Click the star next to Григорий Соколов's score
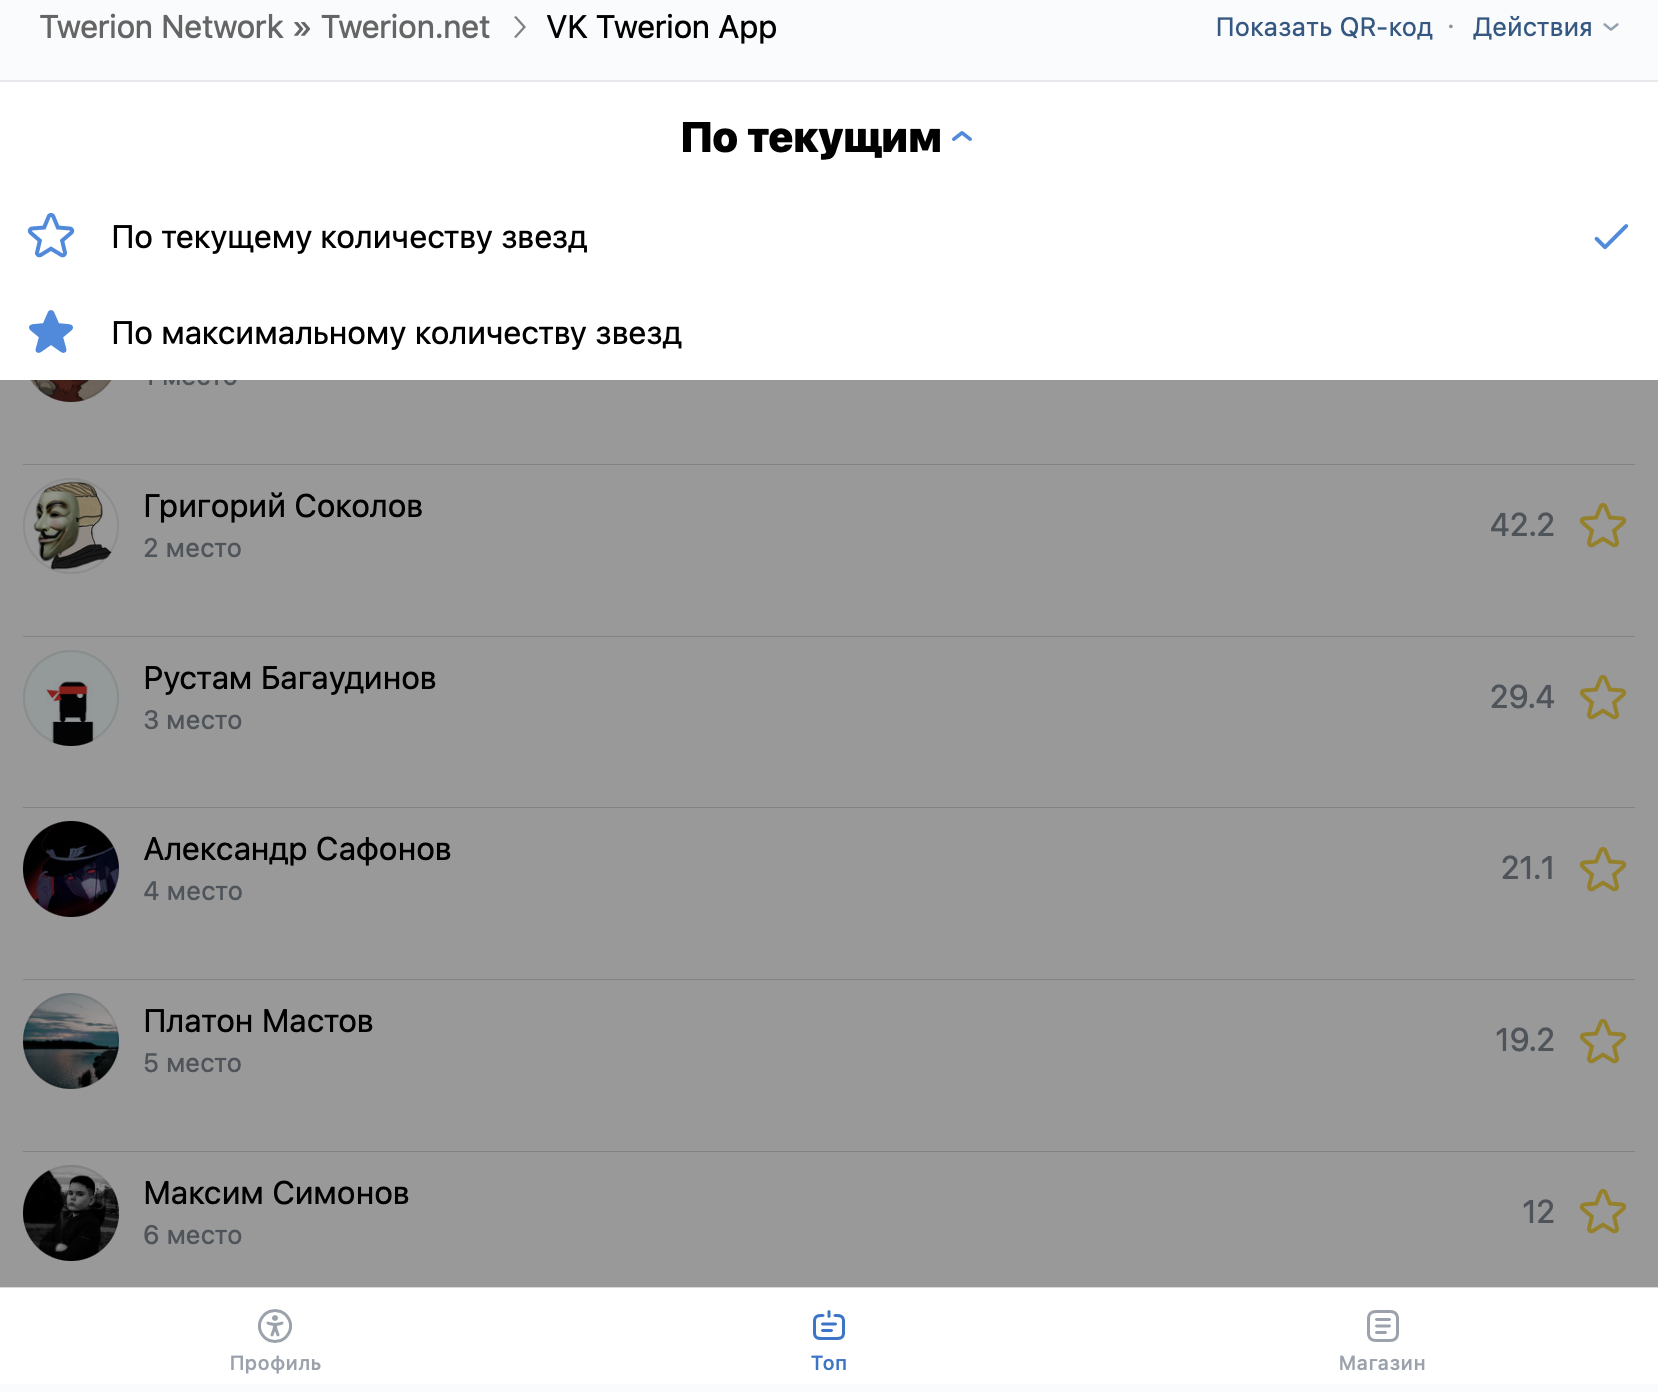 [1603, 526]
